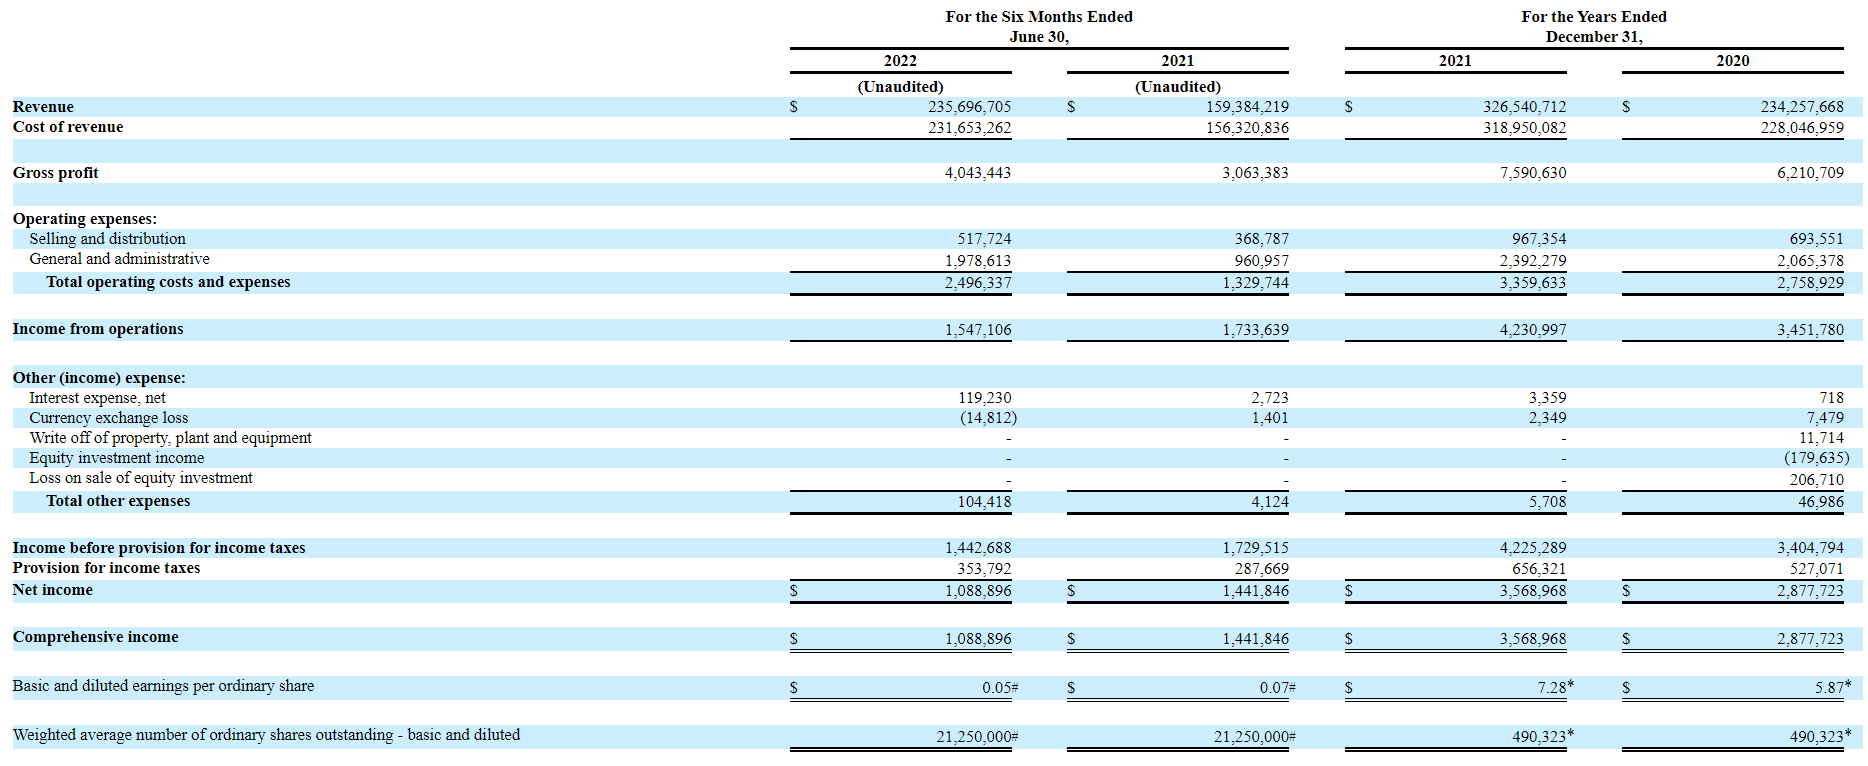Click weighted shares value 21,250,000# under 2022
The height and width of the screenshot is (766, 1868).
tap(978, 737)
